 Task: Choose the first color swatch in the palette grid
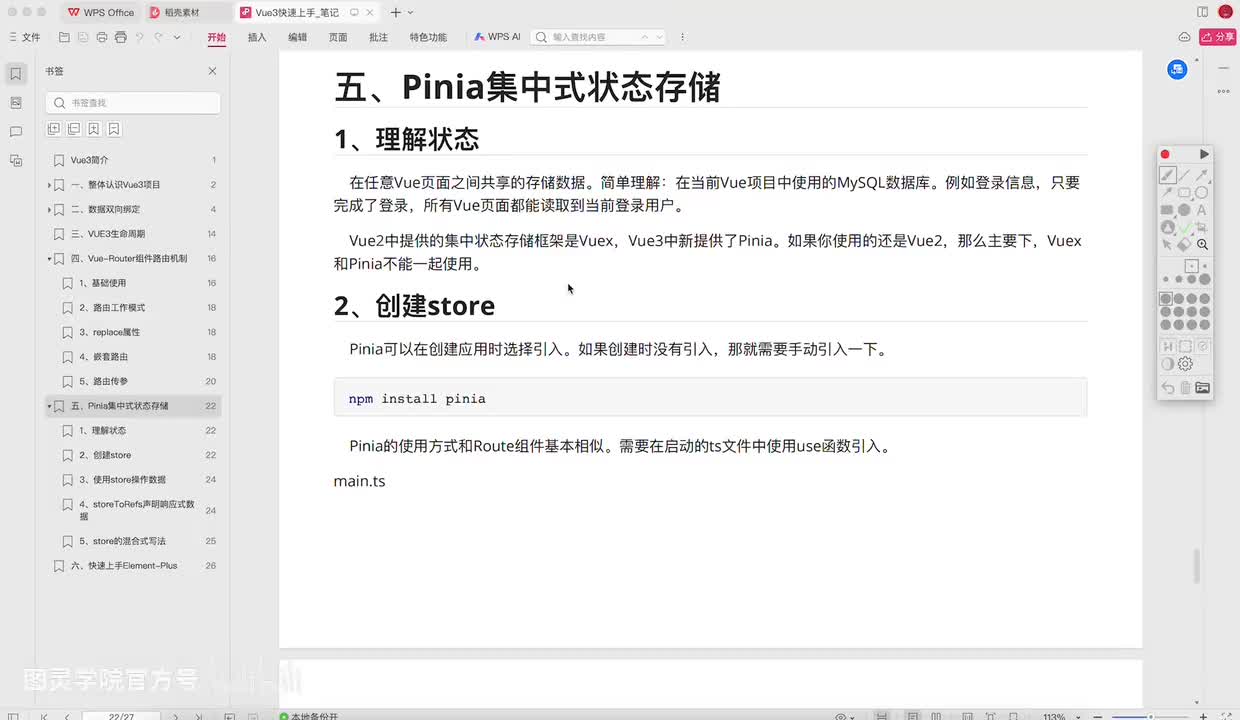[1166, 299]
